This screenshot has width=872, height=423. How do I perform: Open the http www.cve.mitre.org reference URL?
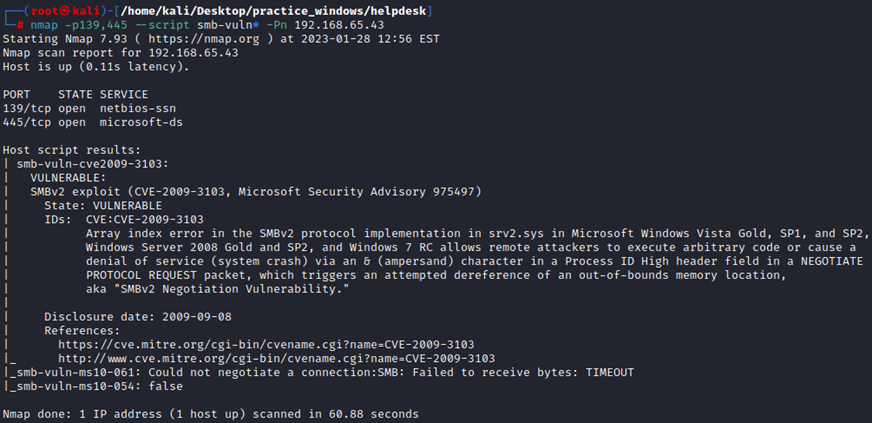(x=276, y=358)
